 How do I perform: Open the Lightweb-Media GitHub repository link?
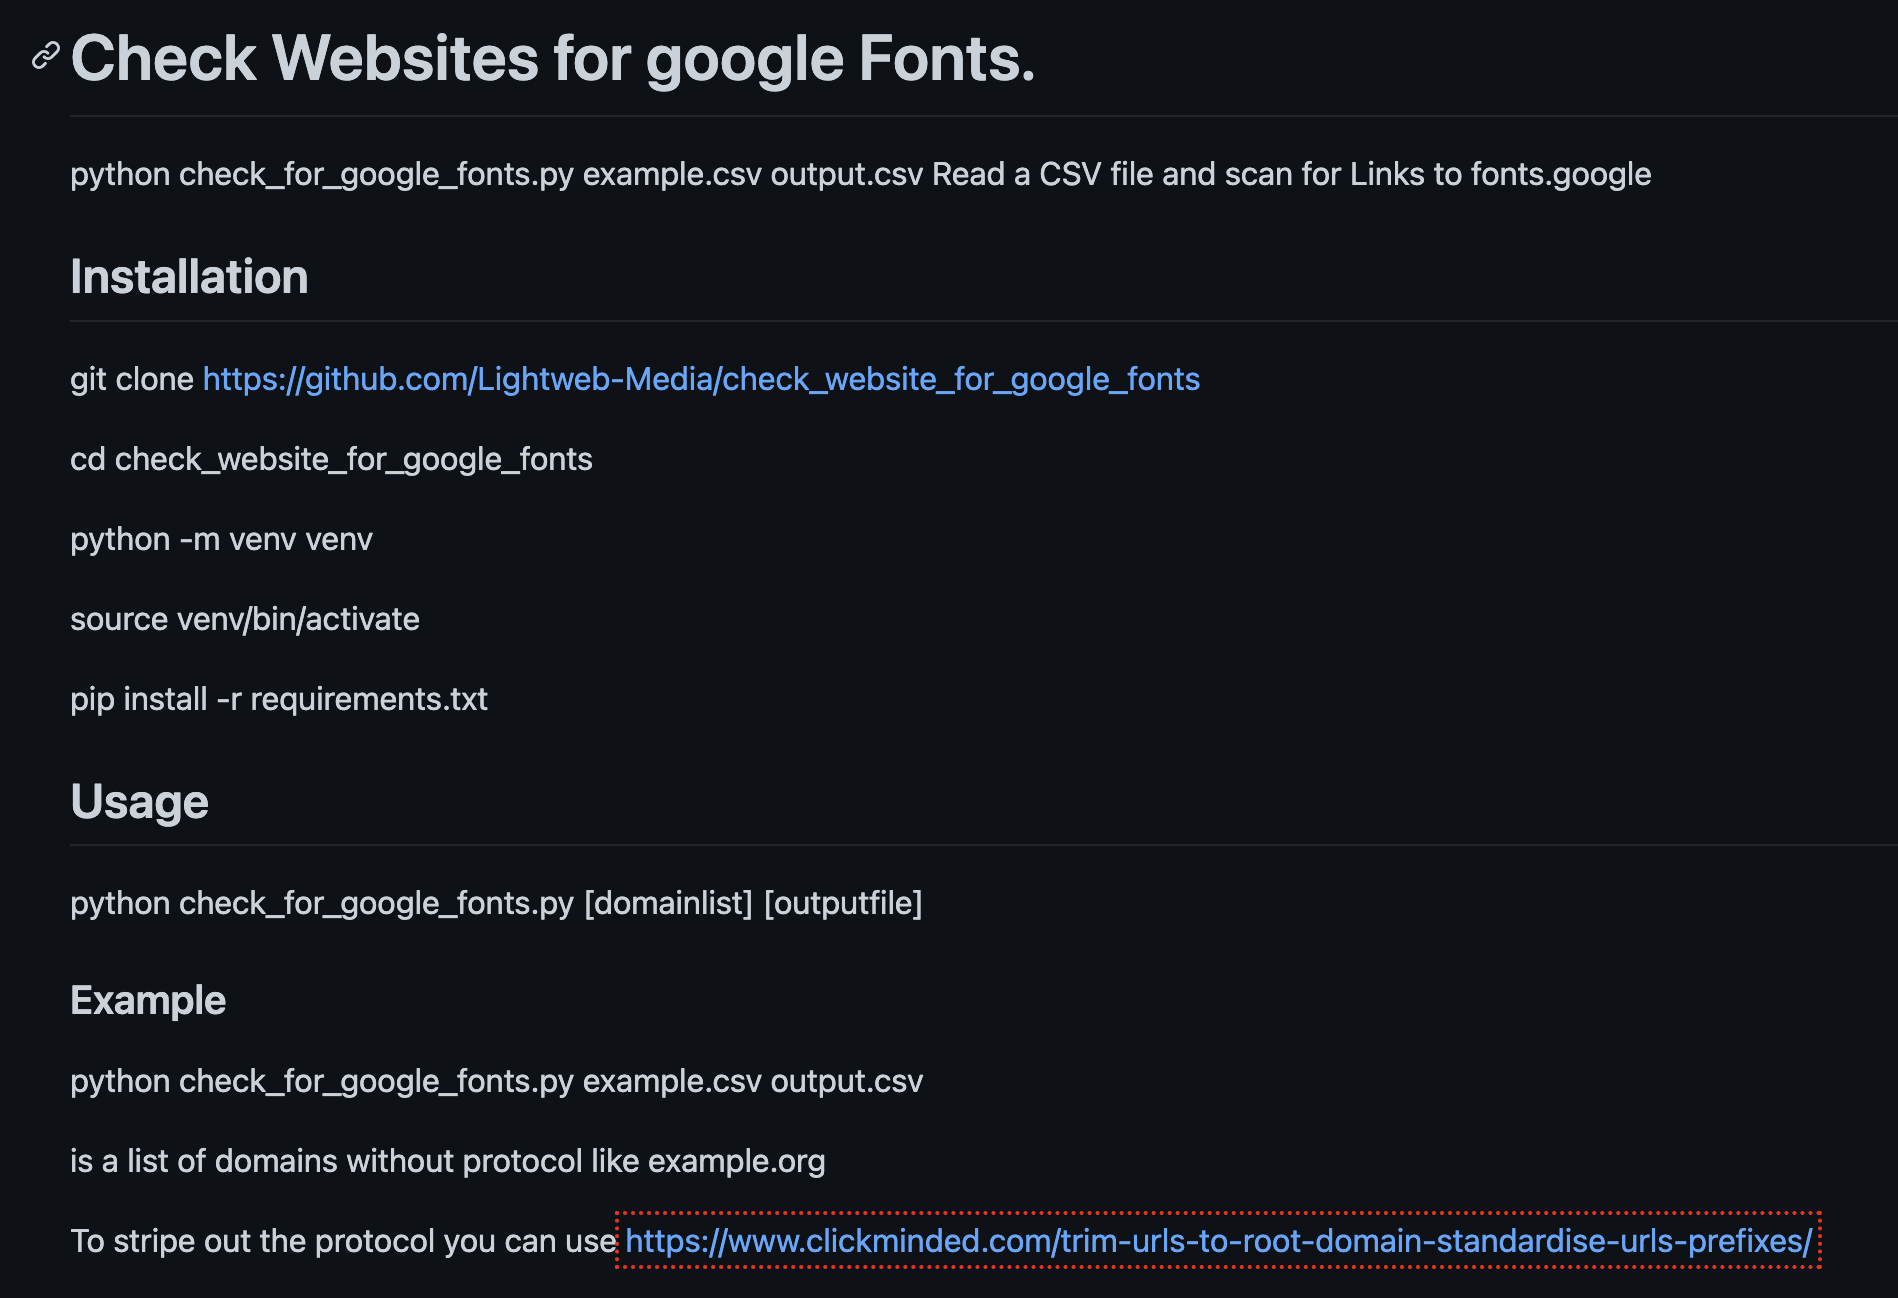coord(700,379)
